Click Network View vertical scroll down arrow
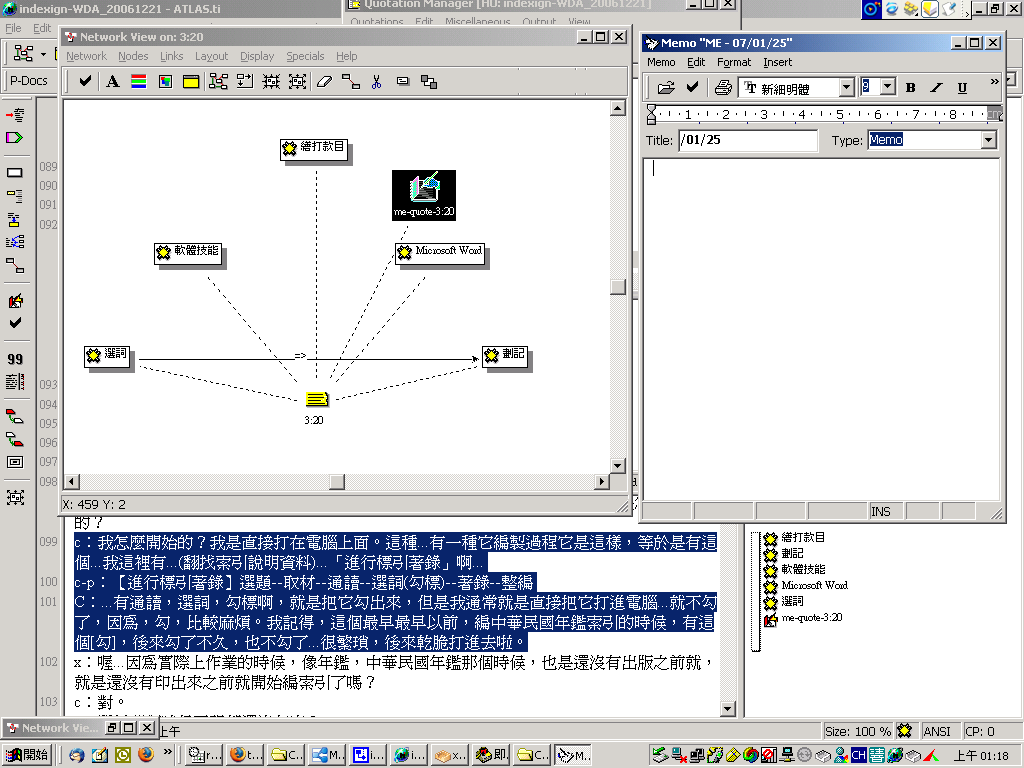The height and width of the screenshot is (768, 1024). tap(618, 466)
